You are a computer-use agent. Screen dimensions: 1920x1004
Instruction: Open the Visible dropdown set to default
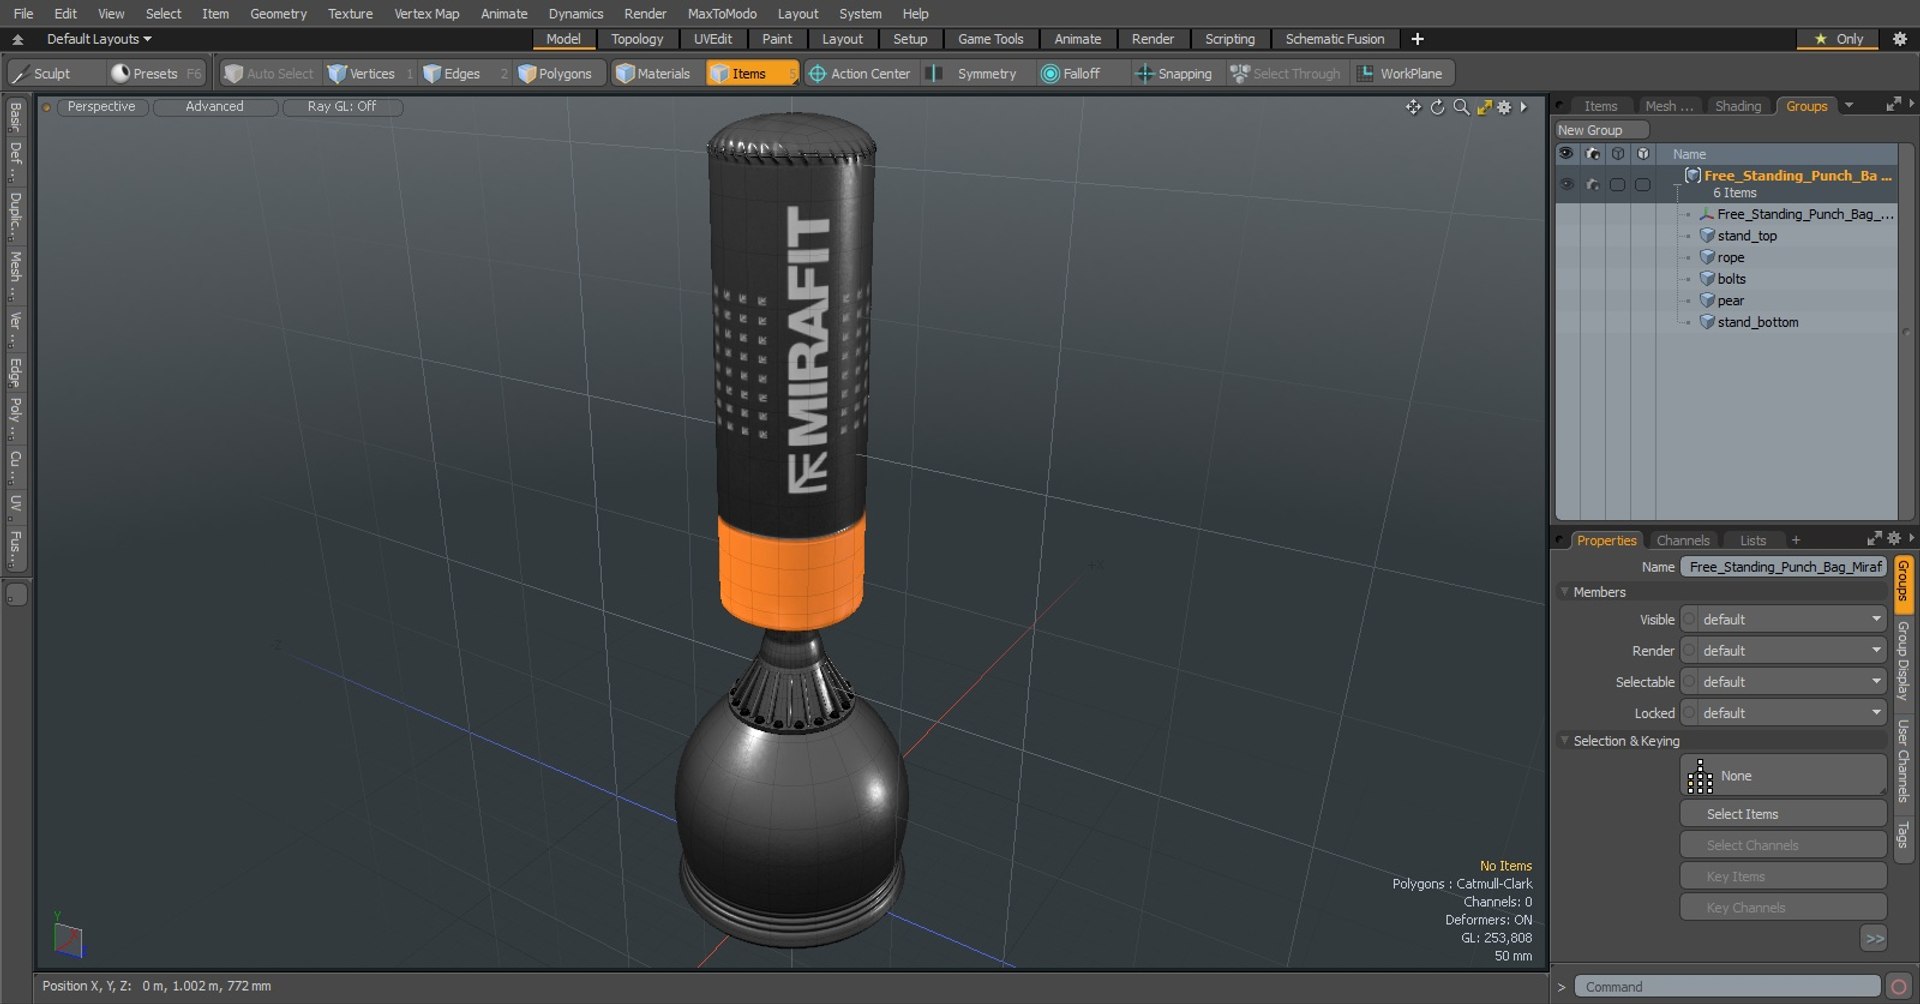coord(1785,620)
